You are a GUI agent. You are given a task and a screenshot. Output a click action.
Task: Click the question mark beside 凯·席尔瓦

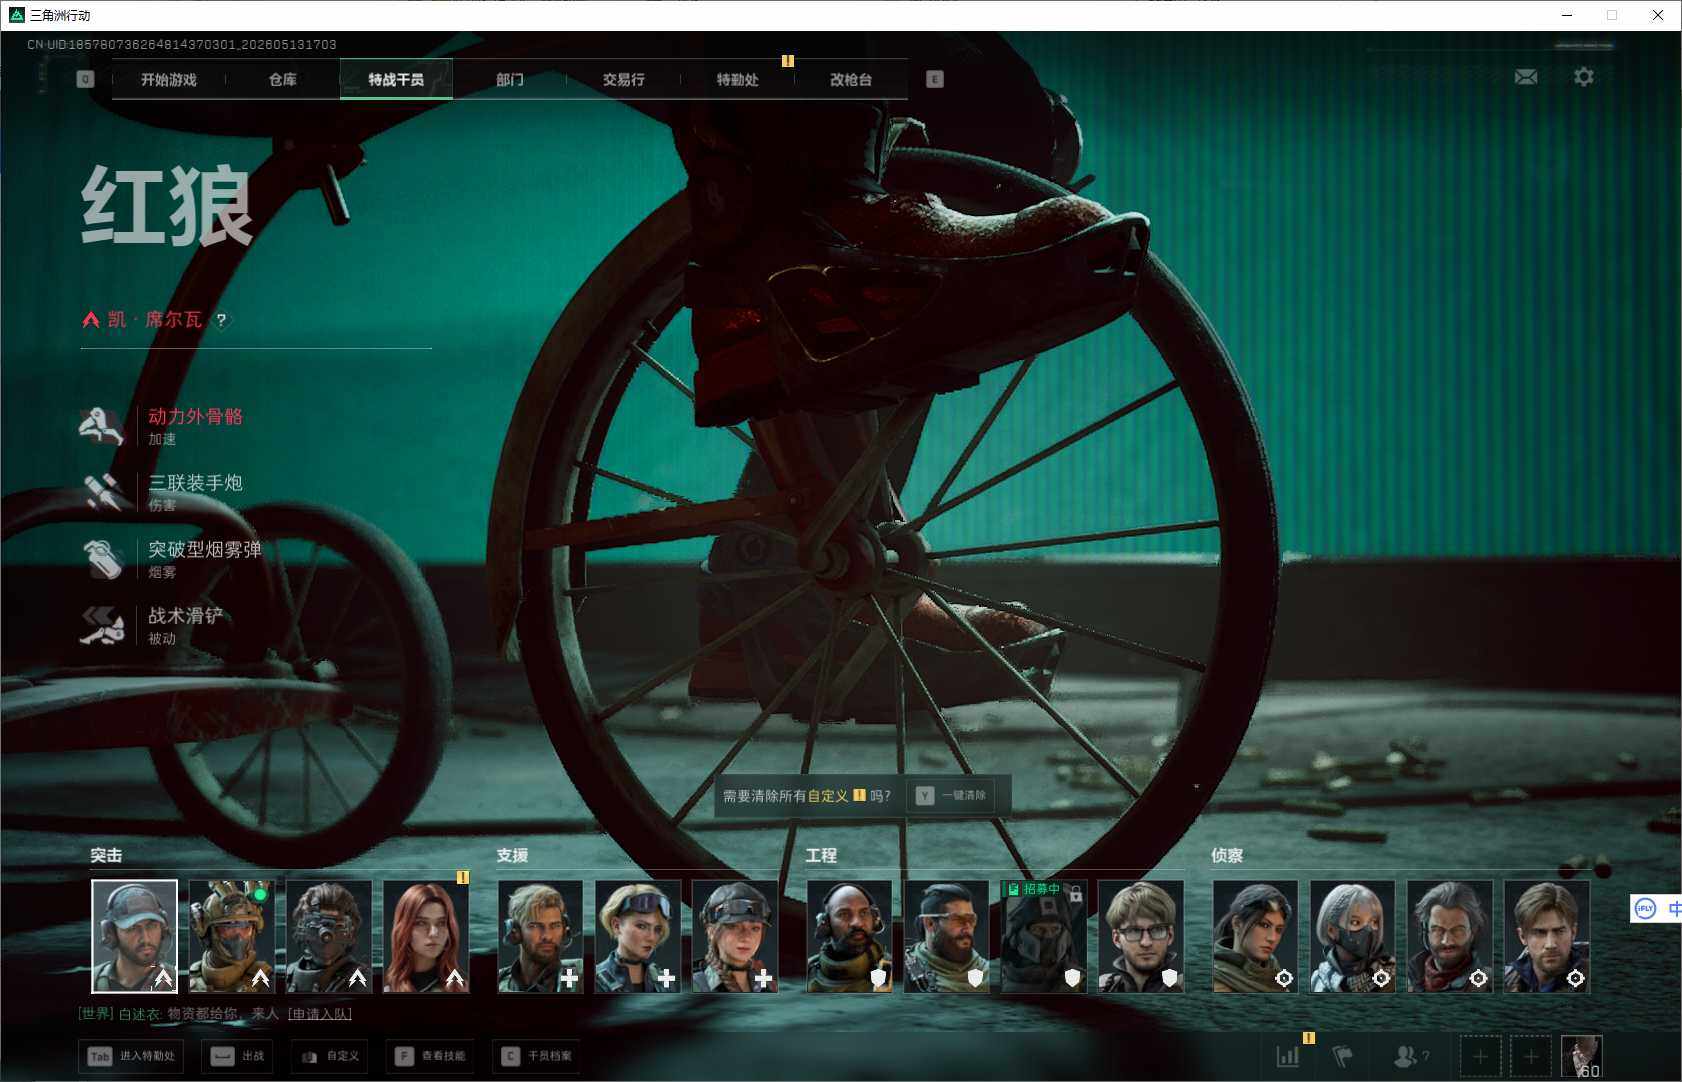point(221,320)
